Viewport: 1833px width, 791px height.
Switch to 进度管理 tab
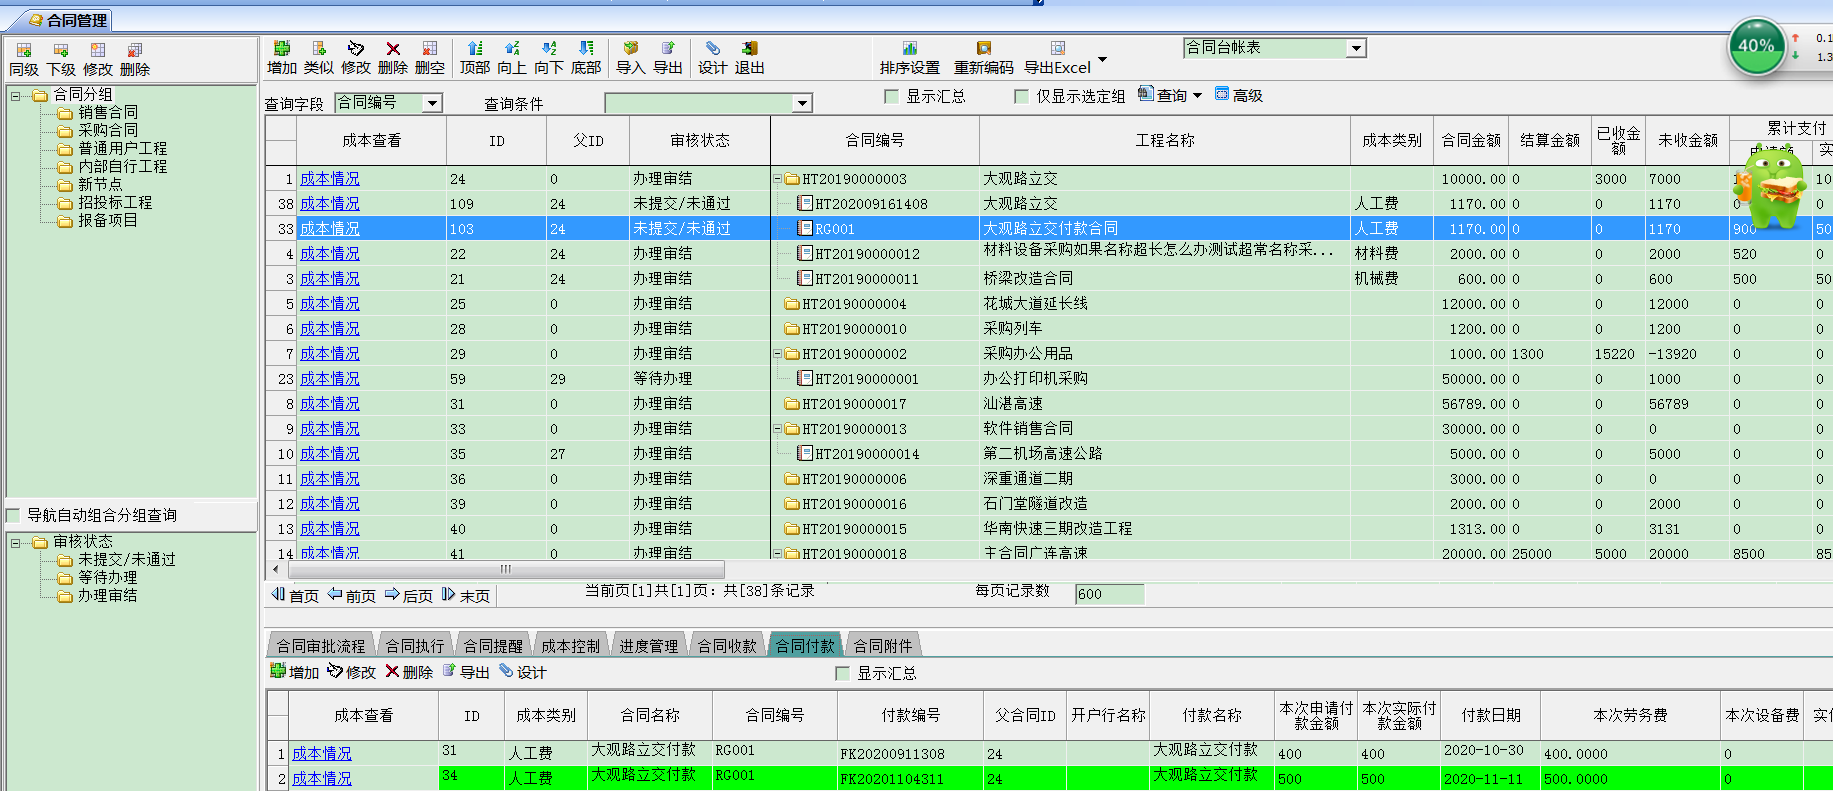[649, 646]
